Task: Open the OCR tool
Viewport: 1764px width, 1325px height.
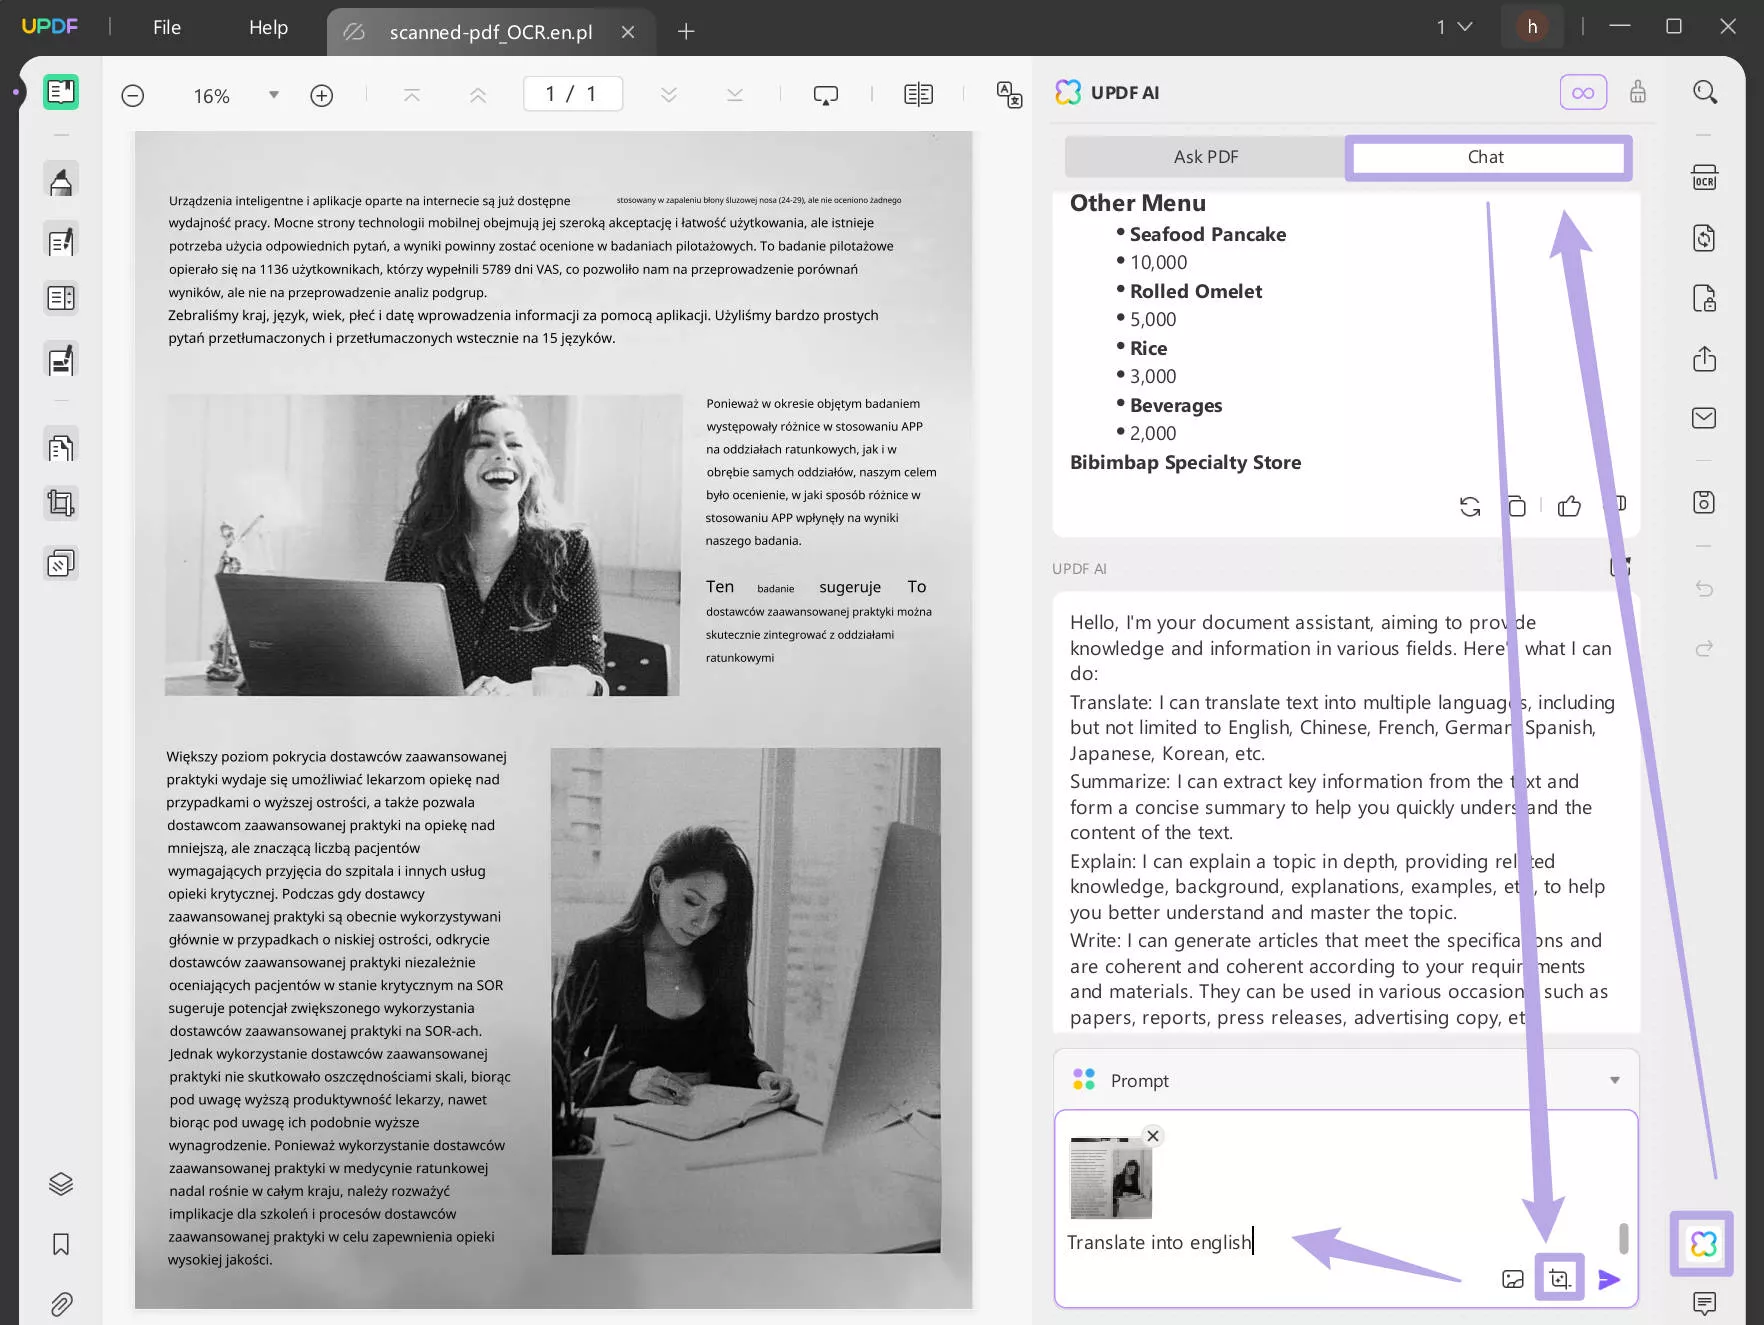Action: 1705,176
